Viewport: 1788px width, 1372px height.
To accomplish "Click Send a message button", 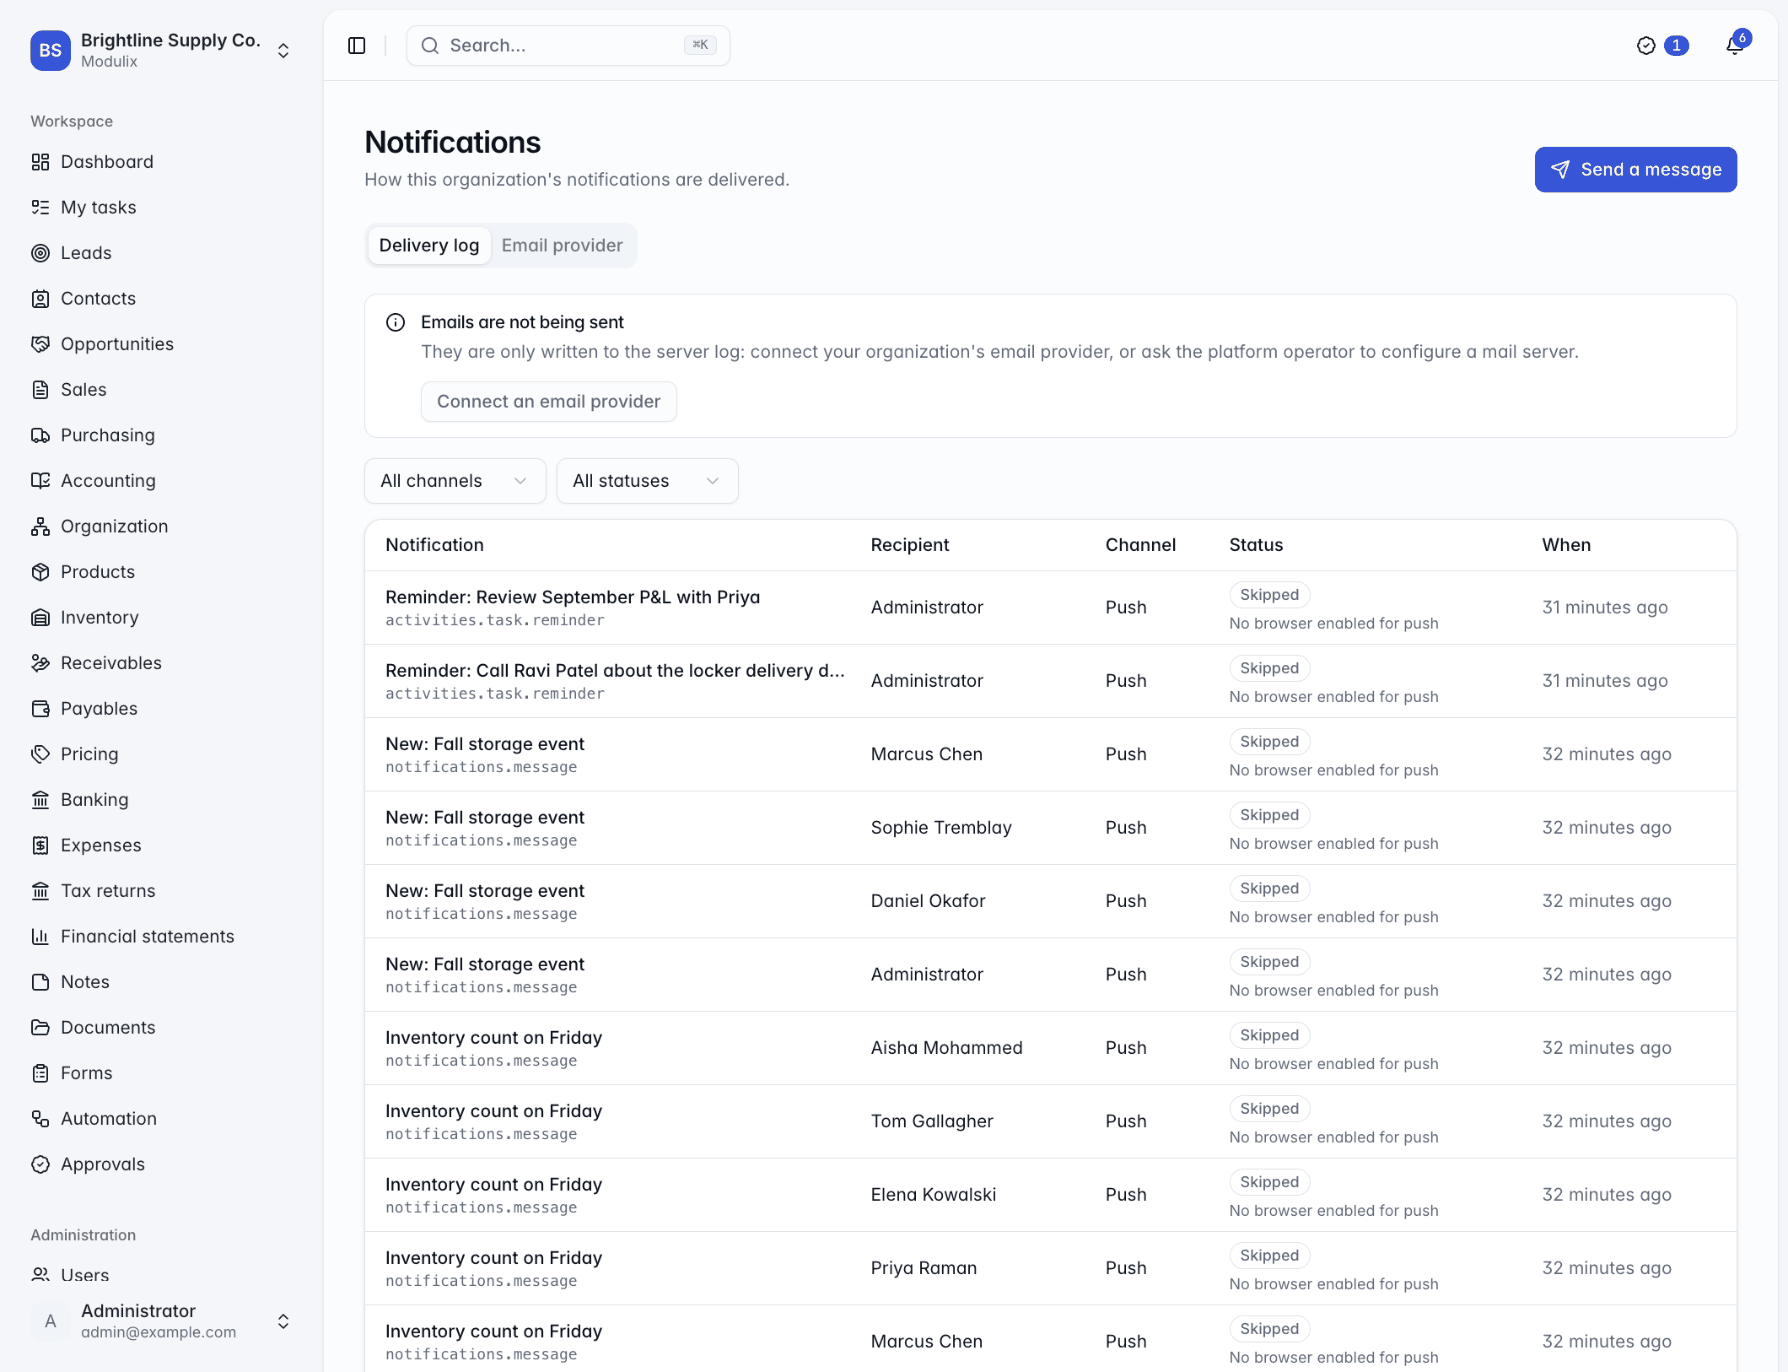I will point(1635,170).
